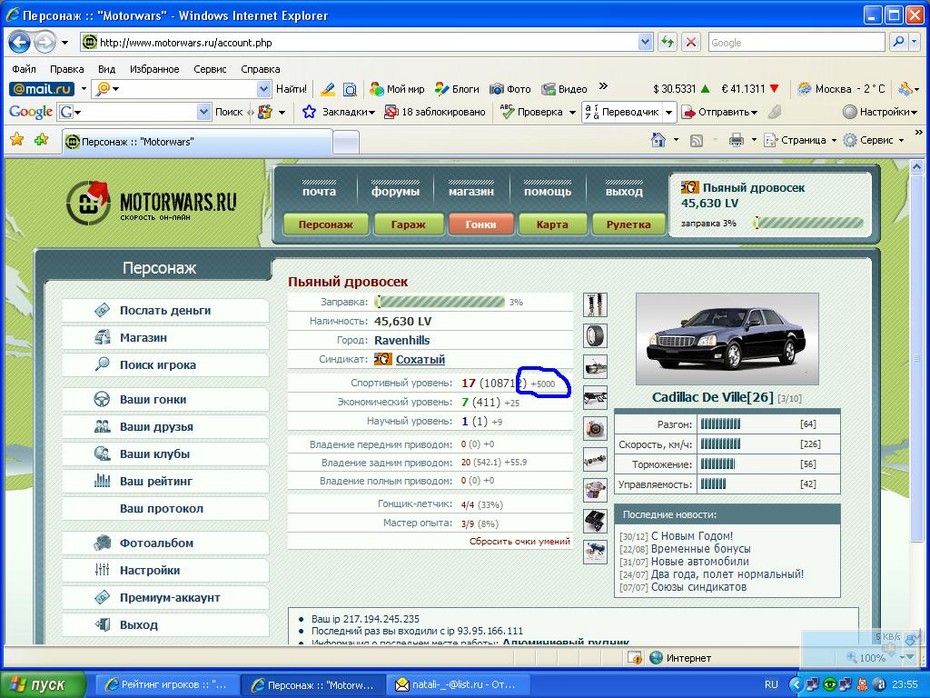Expand the Переводчик dropdown arrow
The height and width of the screenshot is (698, 930).
click(668, 111)
